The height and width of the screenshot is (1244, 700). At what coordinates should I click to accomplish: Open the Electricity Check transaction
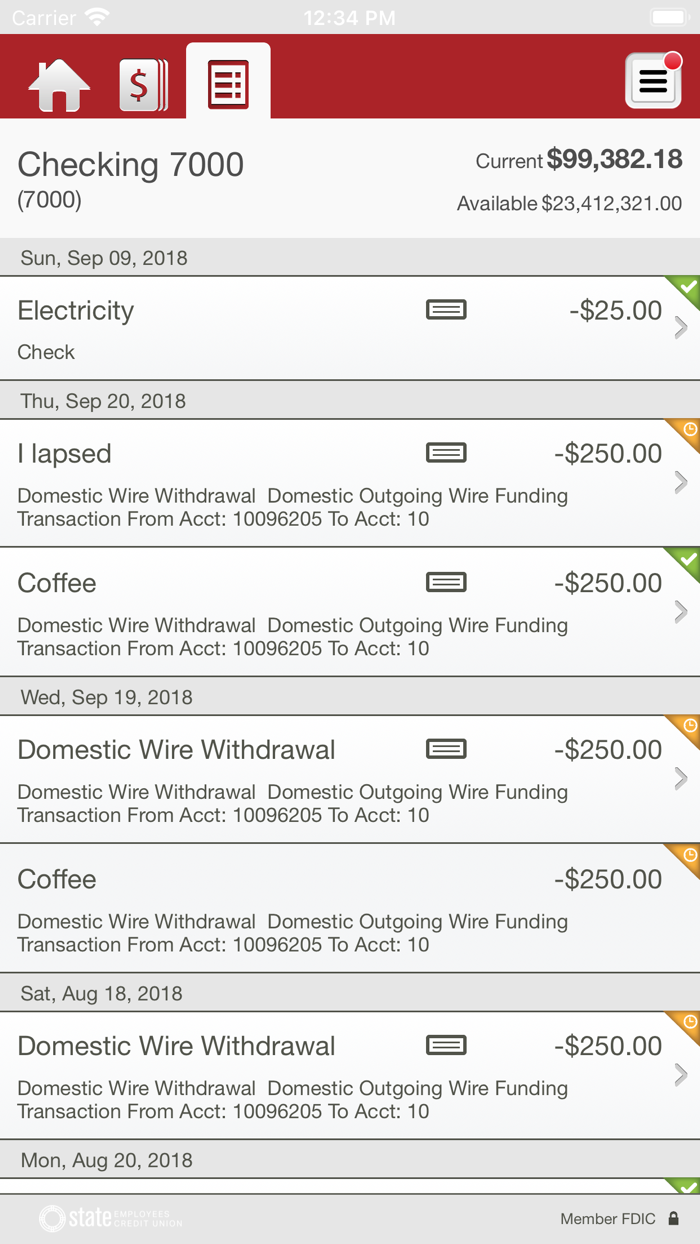[x=350, y=329]
